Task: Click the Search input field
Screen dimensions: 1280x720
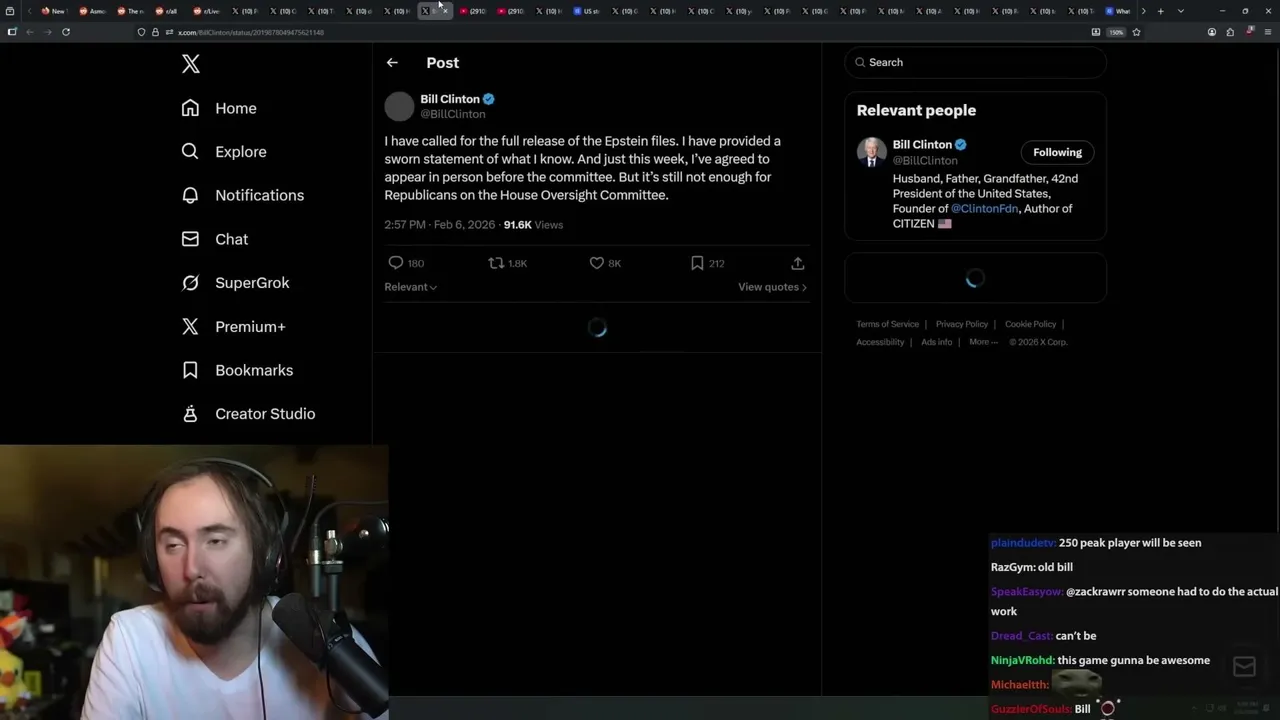Action: [976, 62]
